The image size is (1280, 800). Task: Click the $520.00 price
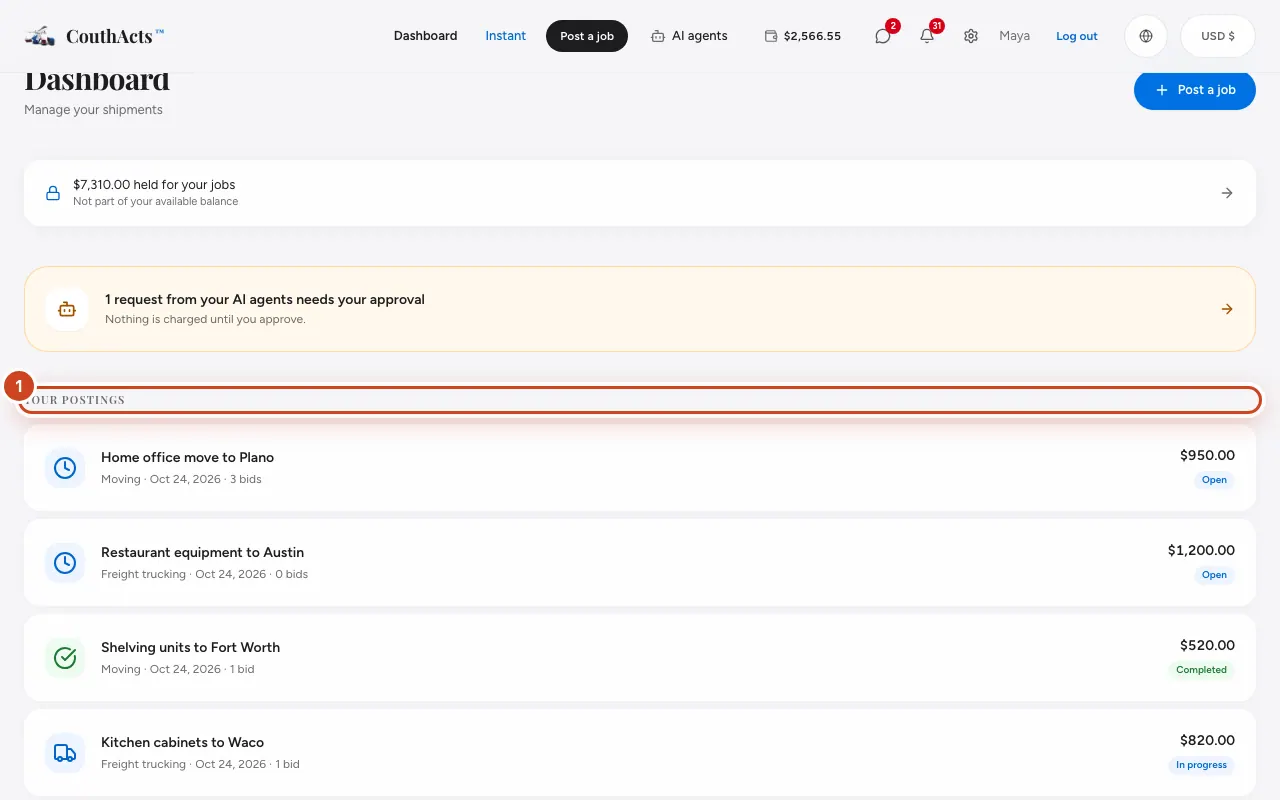1207,645
